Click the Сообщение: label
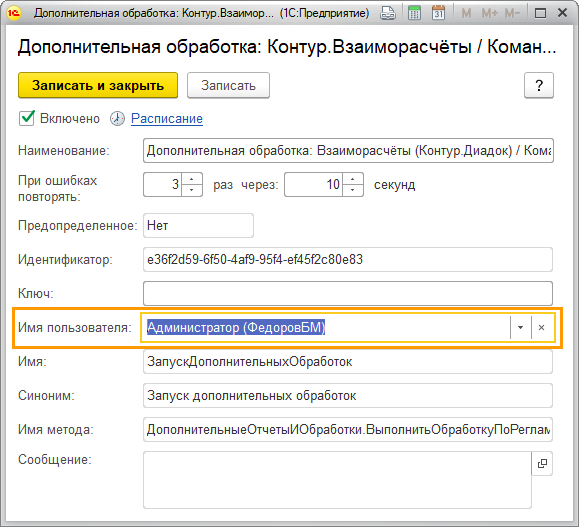This screenshot has height=527, width=579. [55, 460]
